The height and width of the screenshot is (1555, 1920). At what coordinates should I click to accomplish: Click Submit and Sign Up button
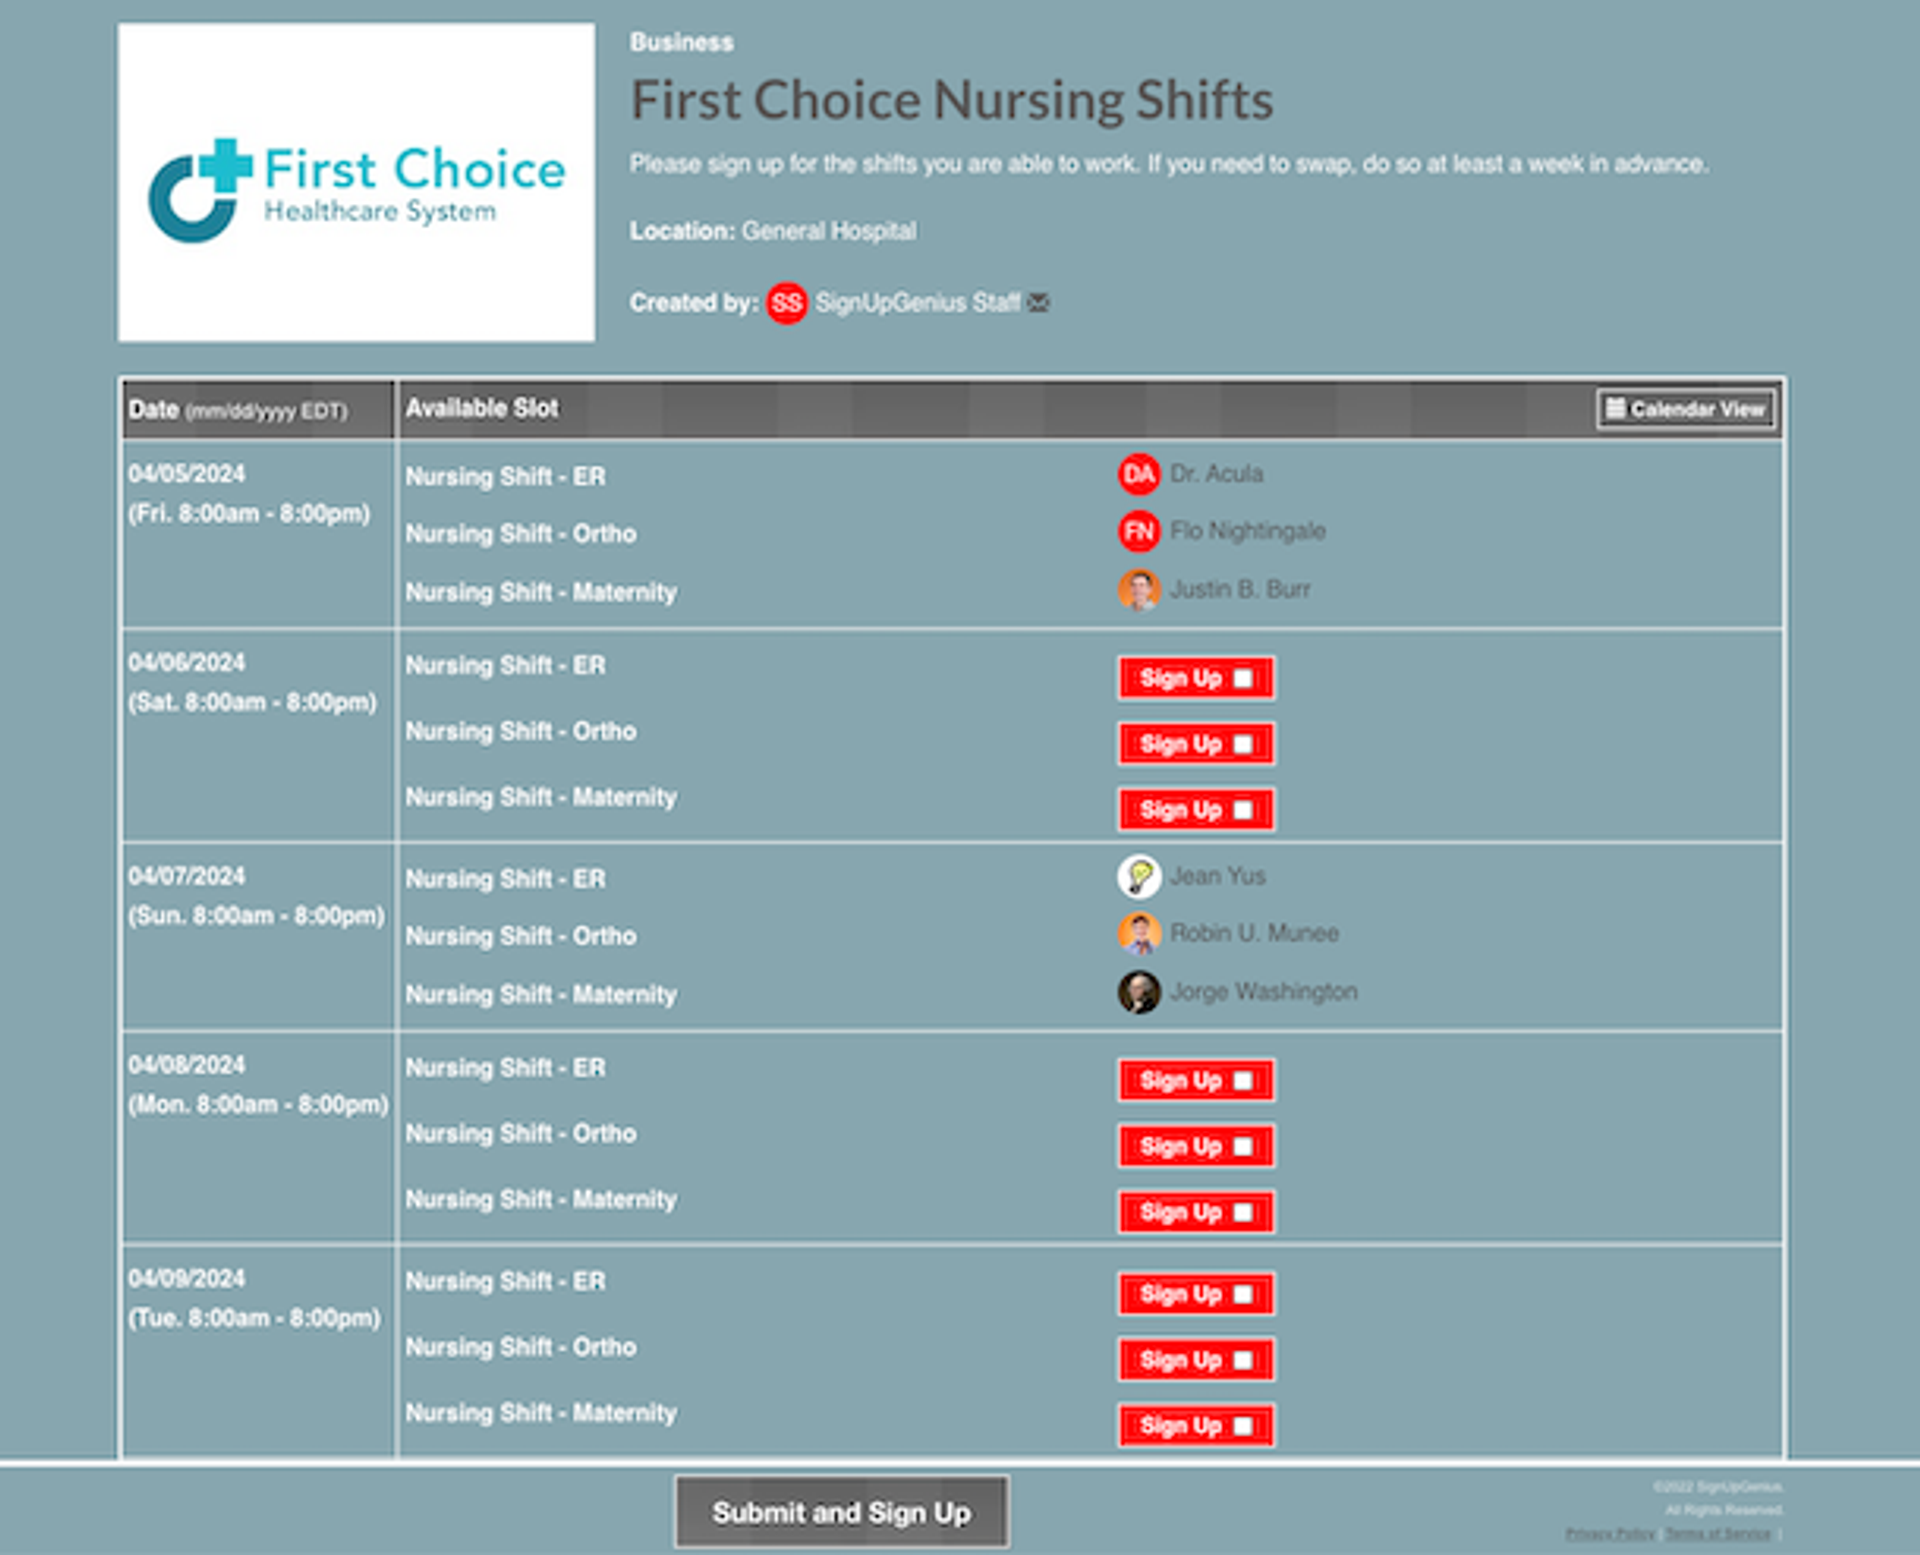pos(842,1512)
